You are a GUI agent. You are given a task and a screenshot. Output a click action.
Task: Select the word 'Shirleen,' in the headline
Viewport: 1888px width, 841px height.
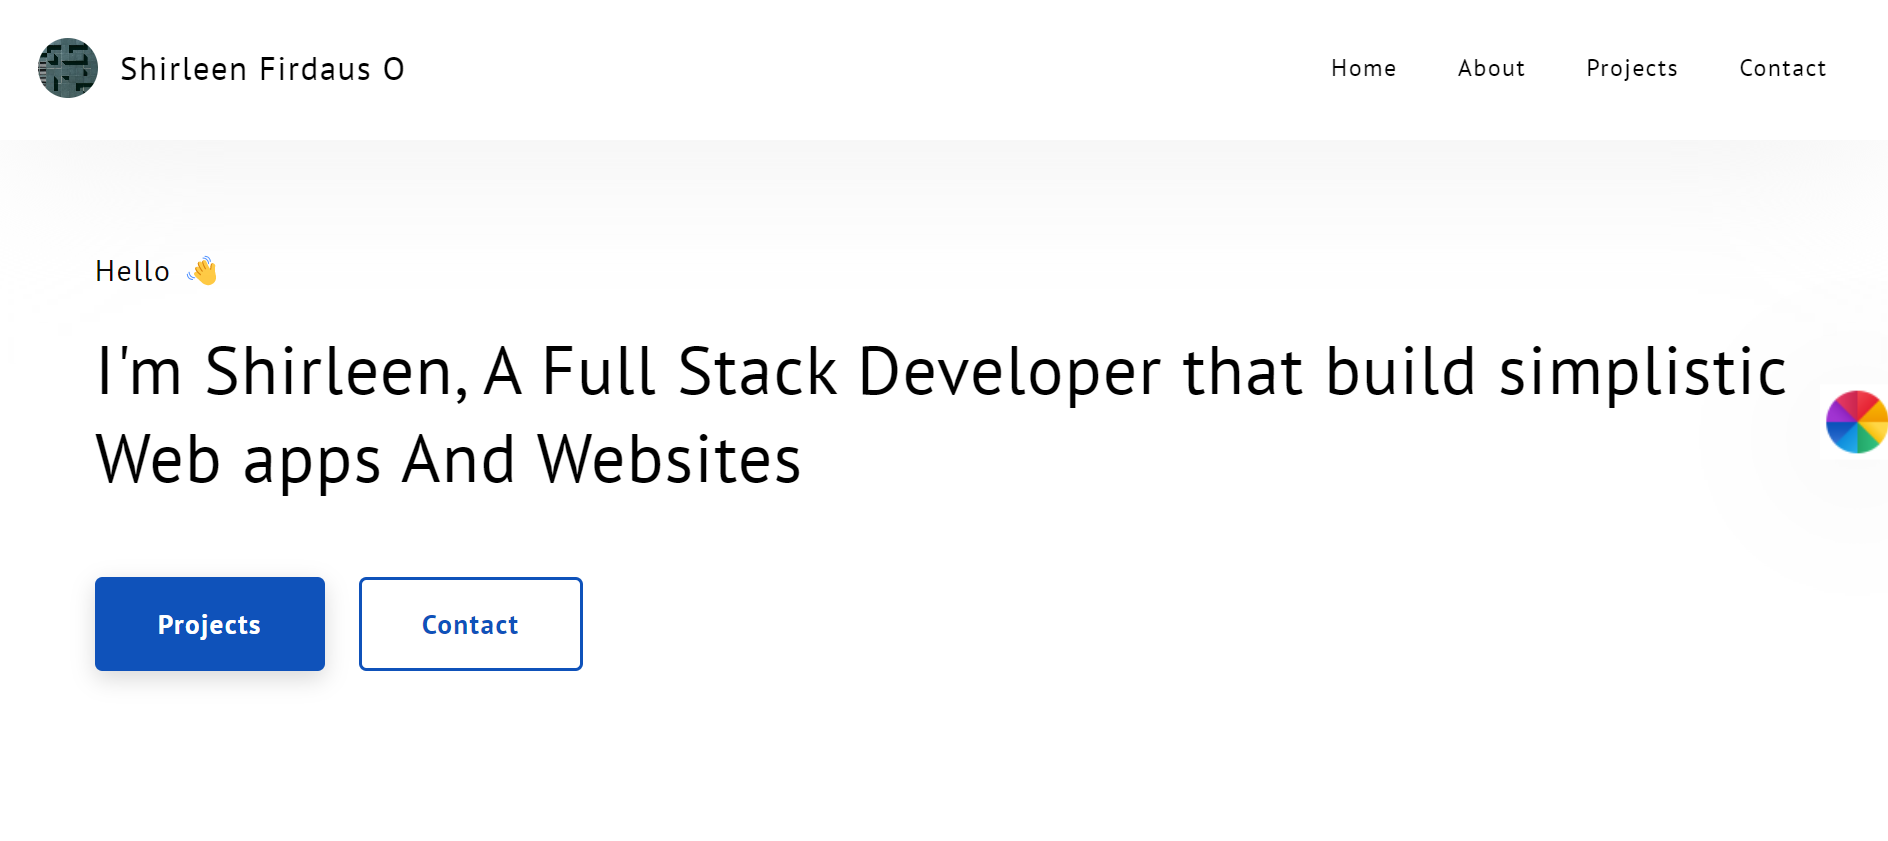[x=336, y=372]
